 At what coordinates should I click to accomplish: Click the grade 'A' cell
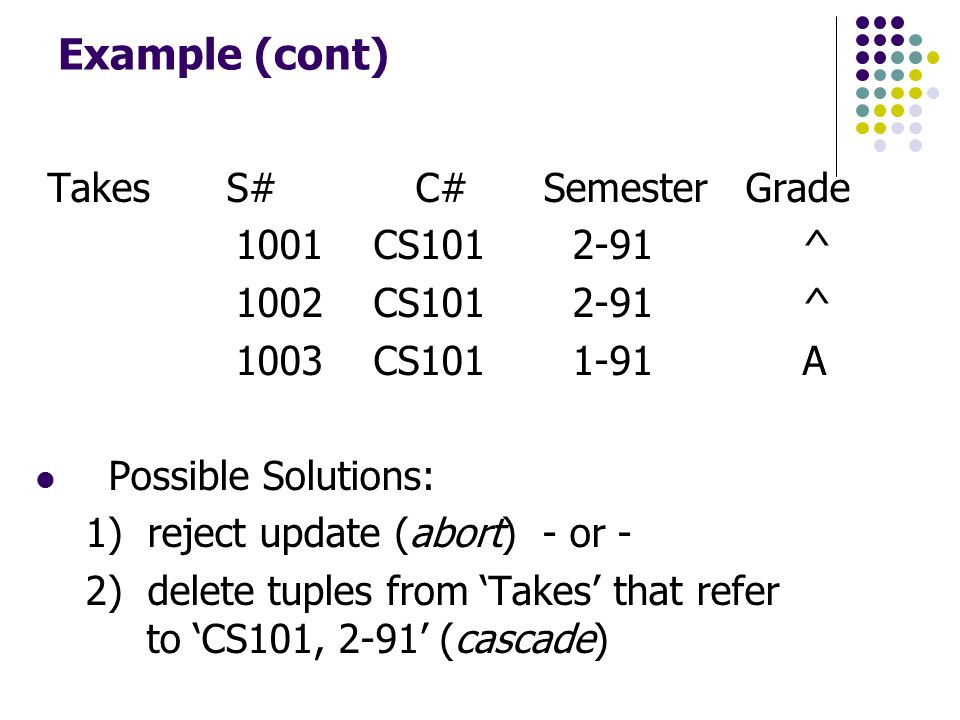tap(814, 361)
